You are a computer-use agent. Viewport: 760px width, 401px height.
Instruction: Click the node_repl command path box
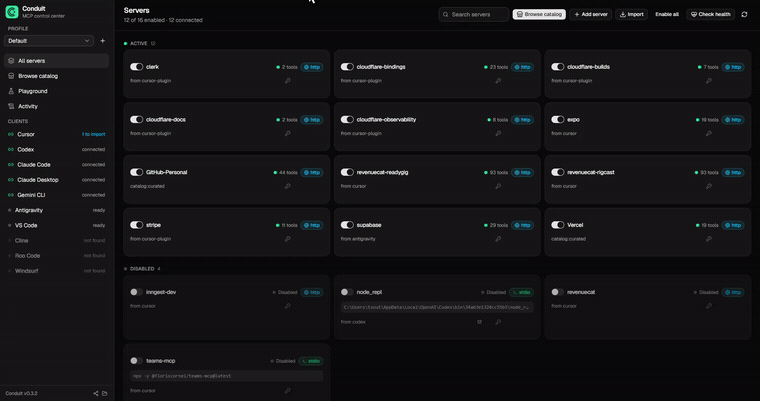(437, 307)
